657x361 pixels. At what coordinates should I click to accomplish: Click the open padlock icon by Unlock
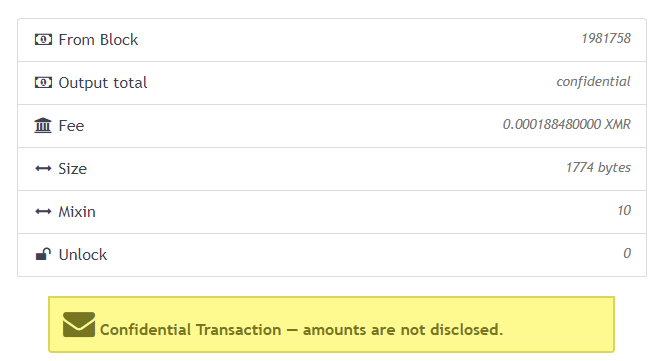[43, 254]
